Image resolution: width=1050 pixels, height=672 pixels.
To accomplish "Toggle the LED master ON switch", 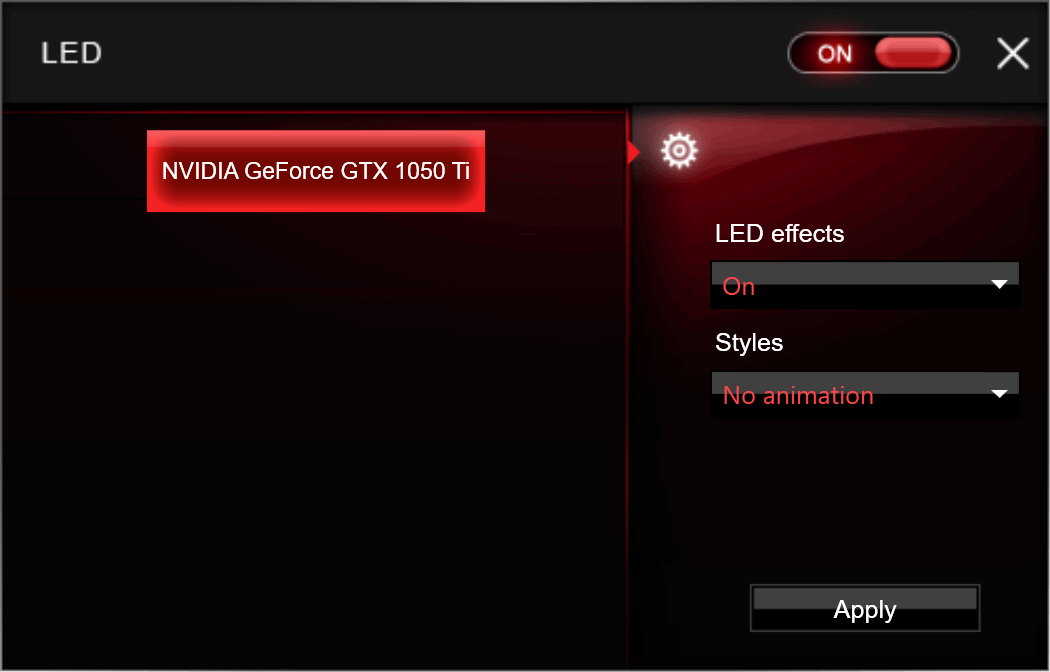I will 873,53.
